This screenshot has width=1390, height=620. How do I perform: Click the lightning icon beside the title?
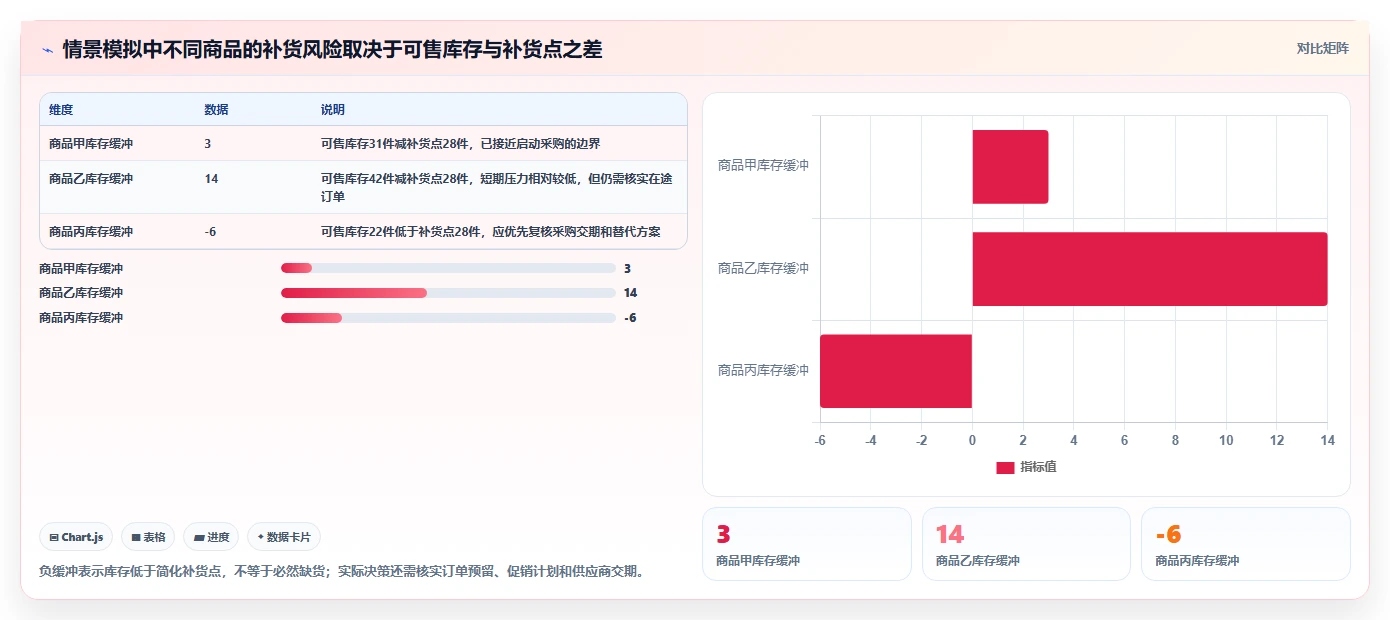point(48,49)
